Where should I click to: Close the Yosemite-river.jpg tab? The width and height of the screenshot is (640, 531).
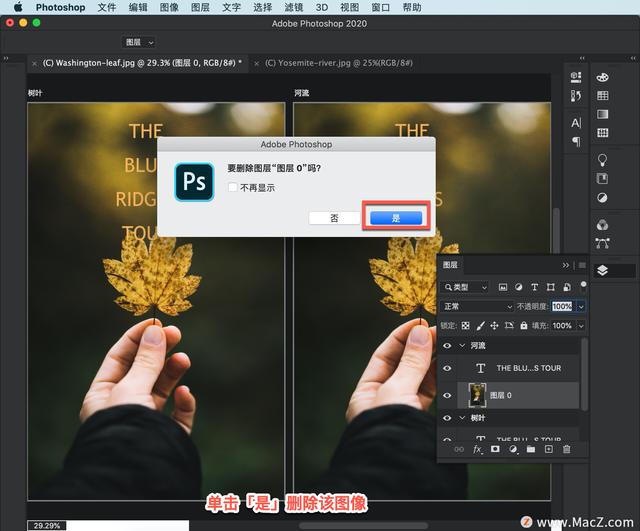[x=257, y=63]
